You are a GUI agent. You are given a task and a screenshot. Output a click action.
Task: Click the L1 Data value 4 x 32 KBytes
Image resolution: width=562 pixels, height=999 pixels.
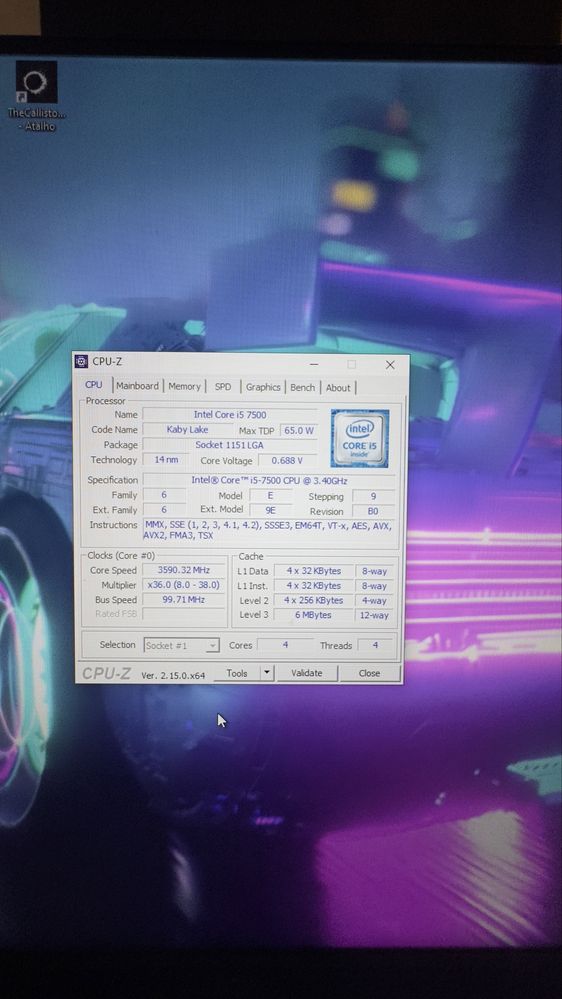click(x=313, y=571)
